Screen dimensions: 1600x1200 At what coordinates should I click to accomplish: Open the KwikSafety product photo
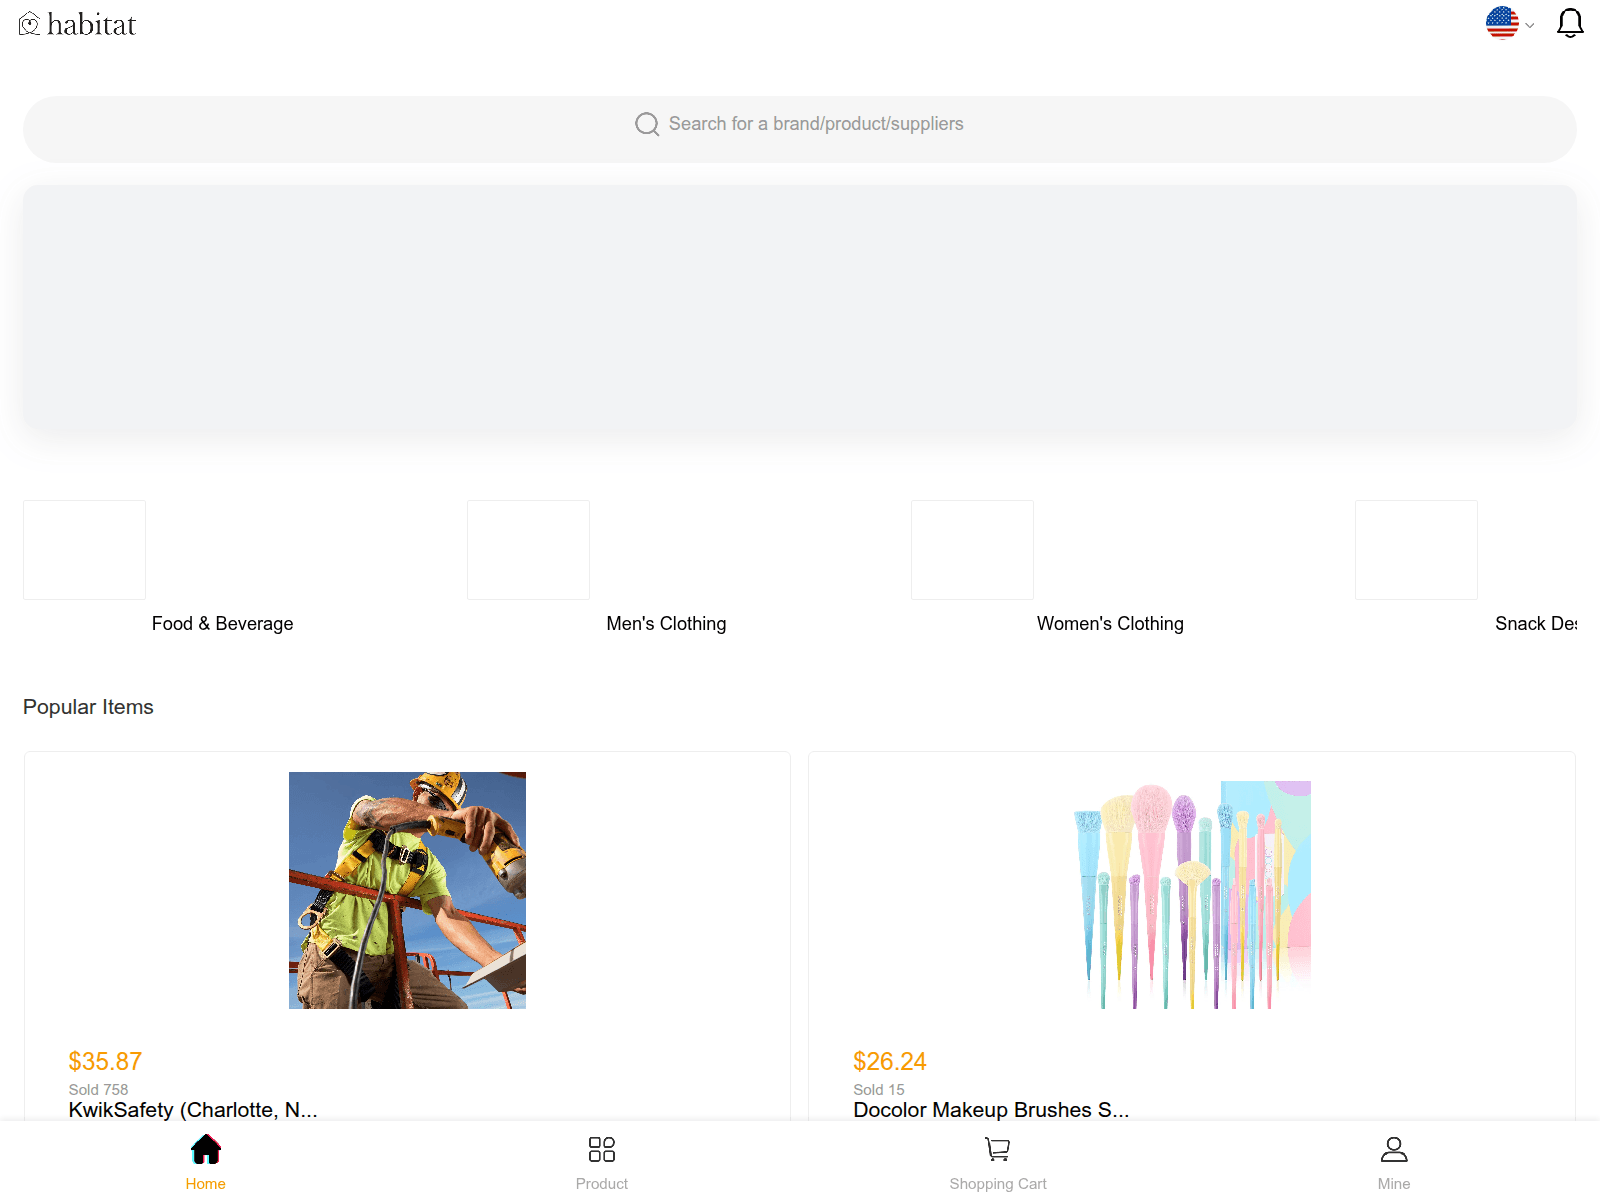(407, 890)
